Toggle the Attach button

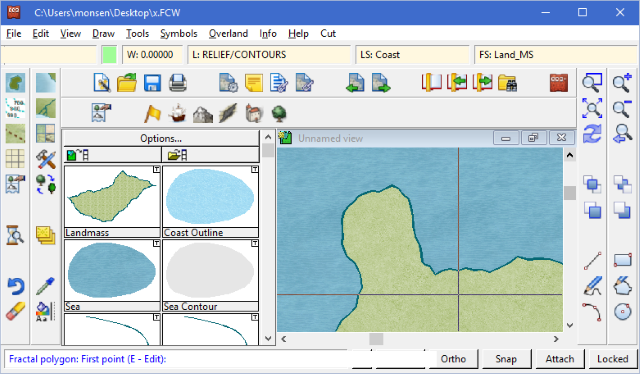pos(560,359)
